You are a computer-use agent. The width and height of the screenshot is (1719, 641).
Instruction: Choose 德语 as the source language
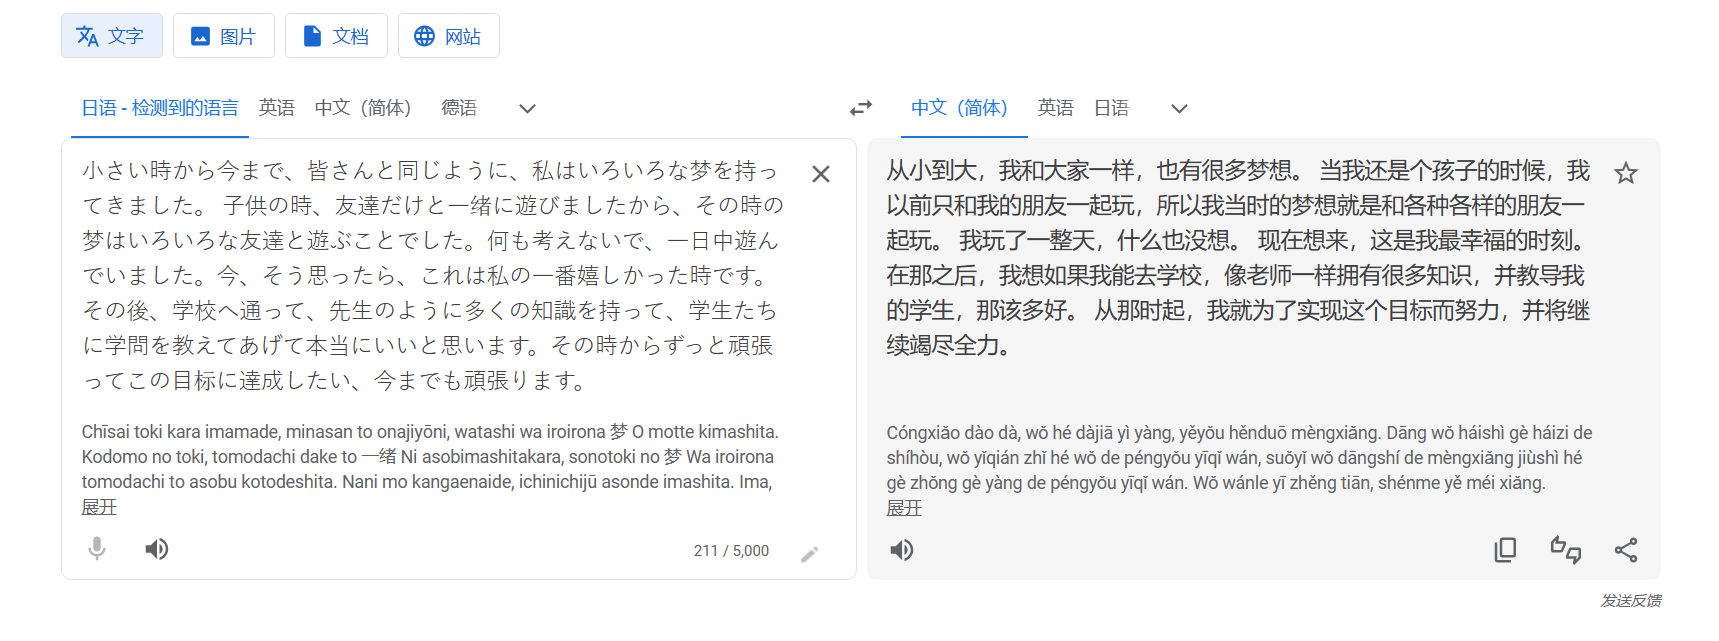click(x=459, y=108)
